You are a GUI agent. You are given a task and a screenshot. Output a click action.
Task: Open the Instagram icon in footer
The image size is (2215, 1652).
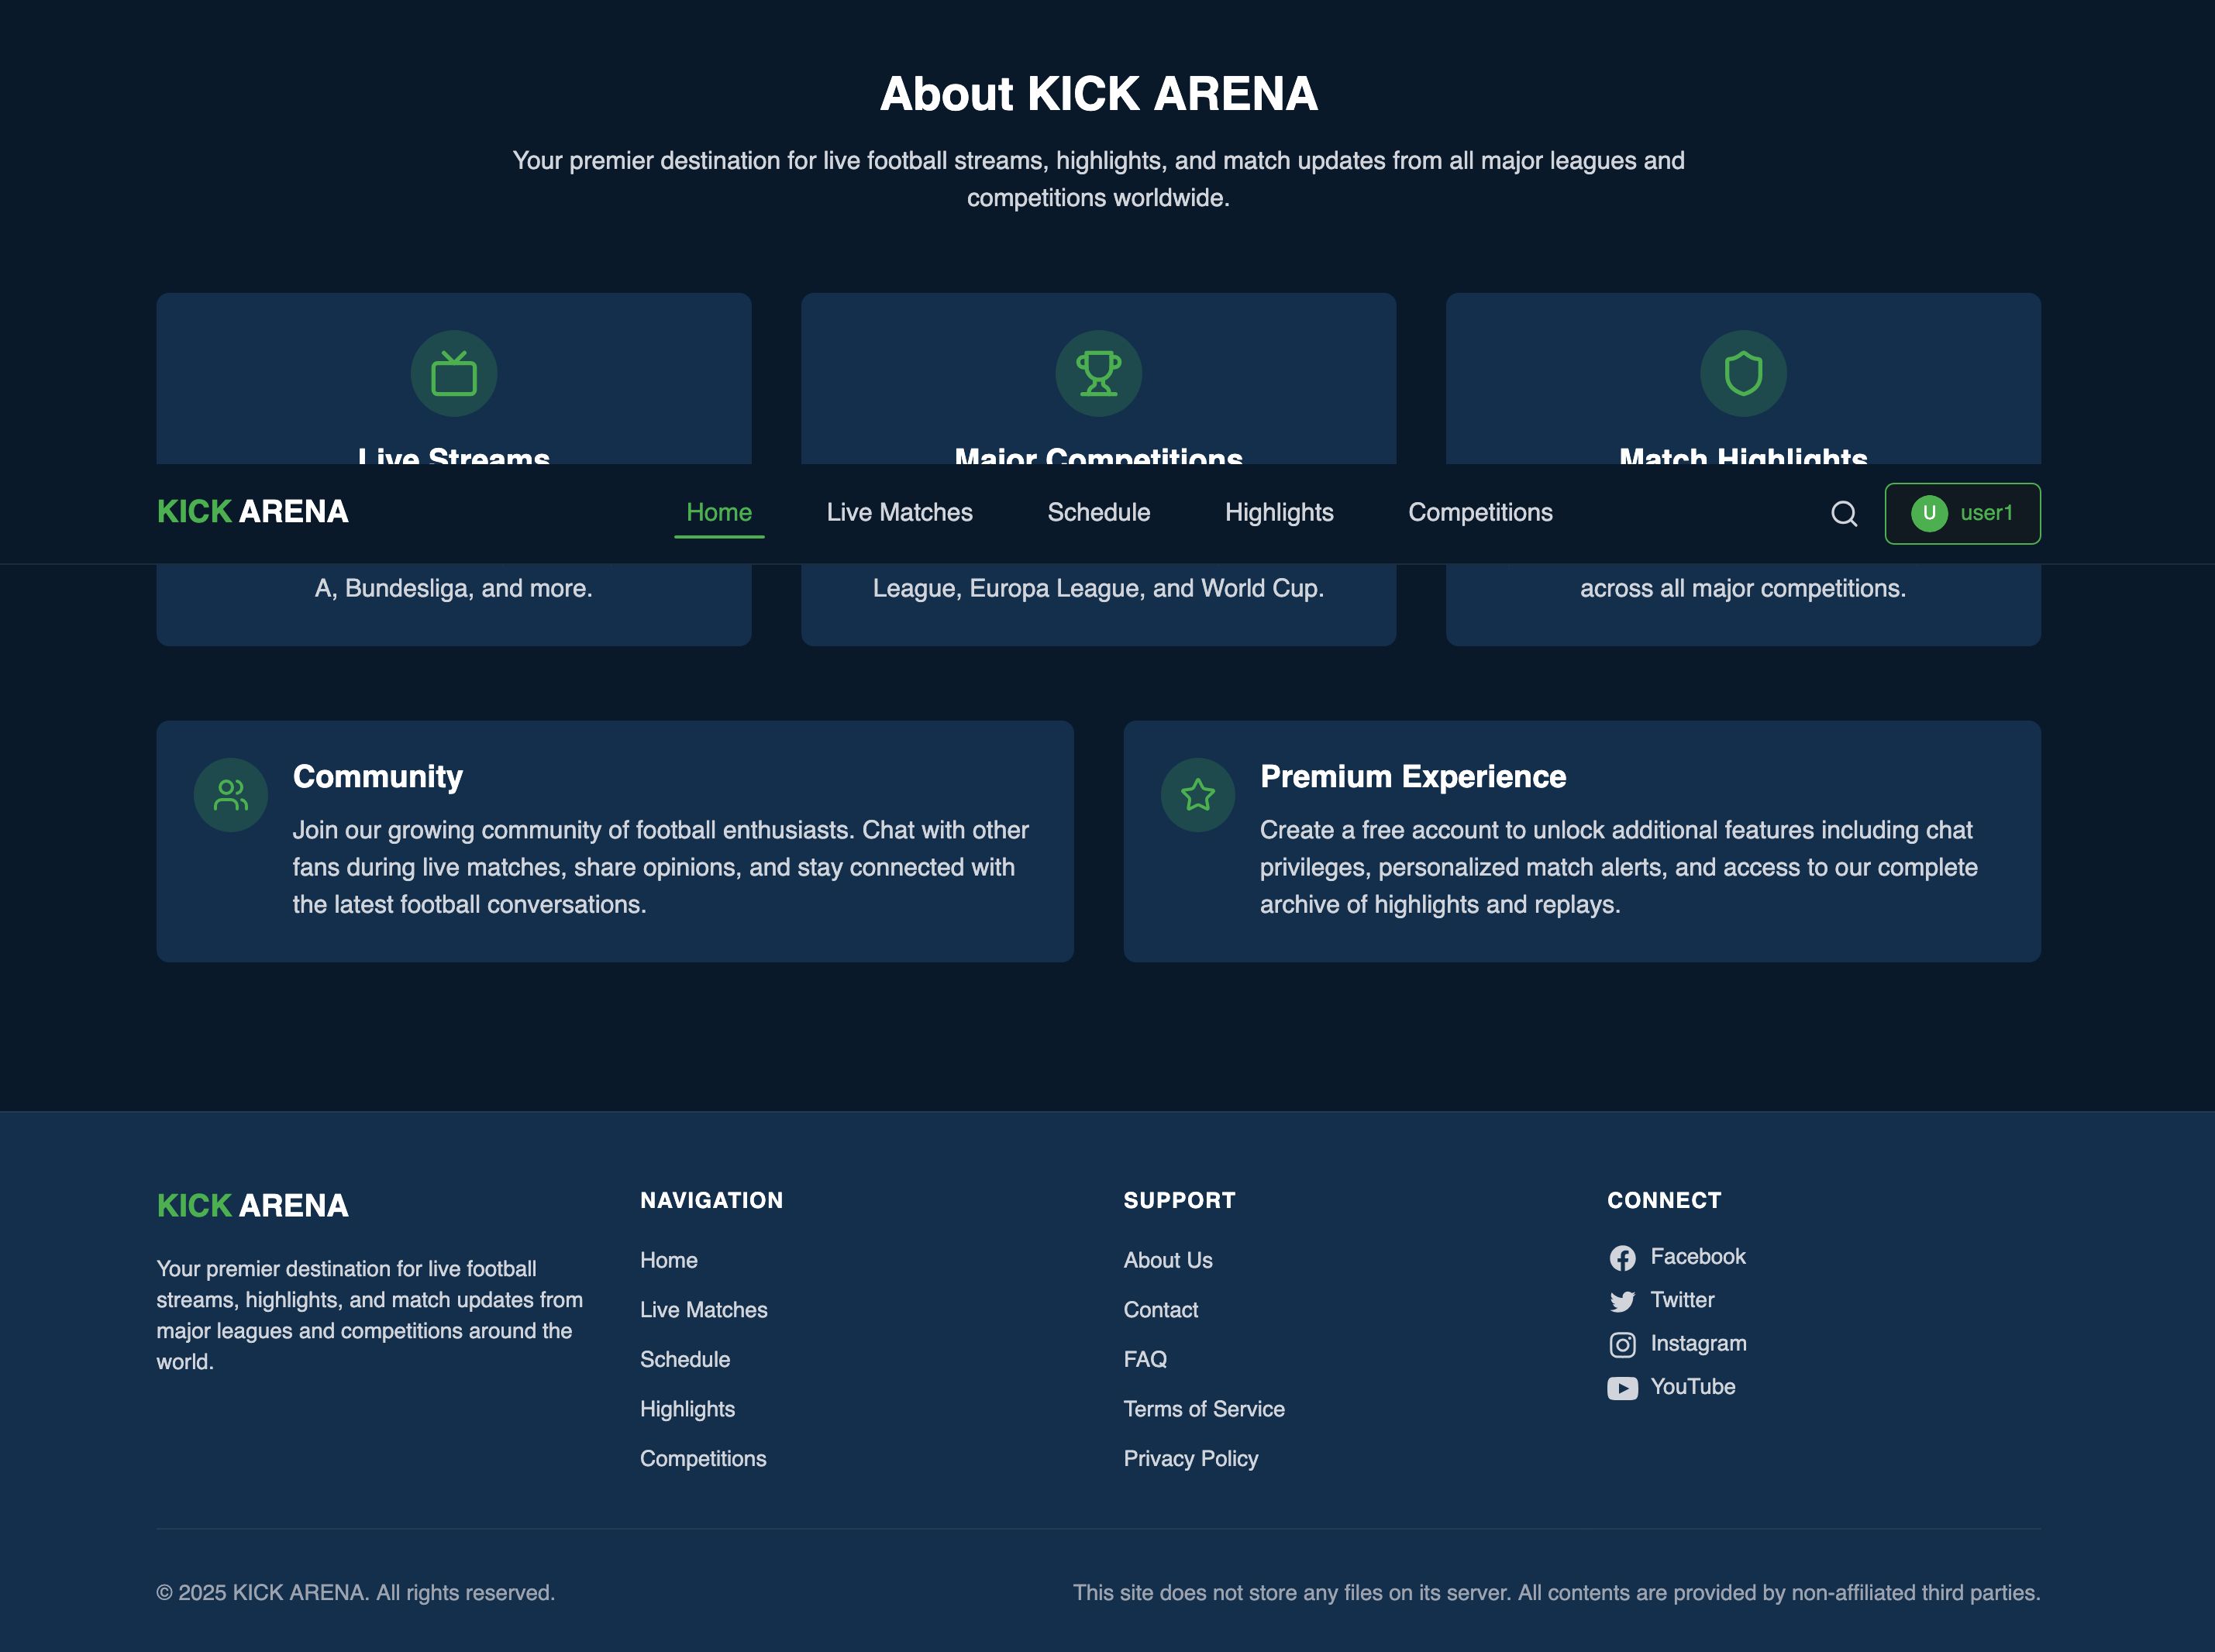pos(1622,1345)
